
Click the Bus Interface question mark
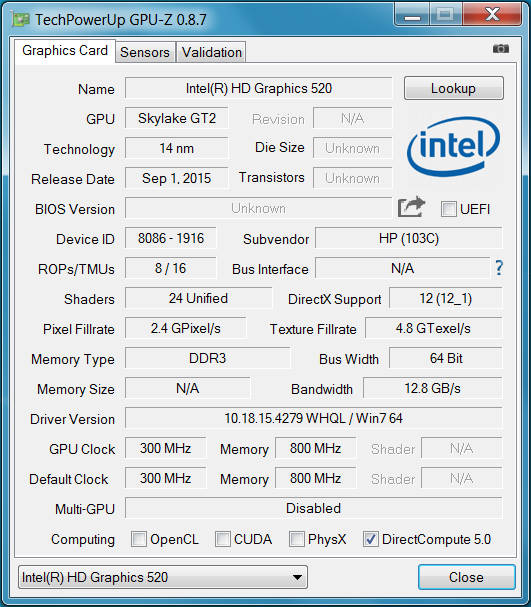[499, 268]
